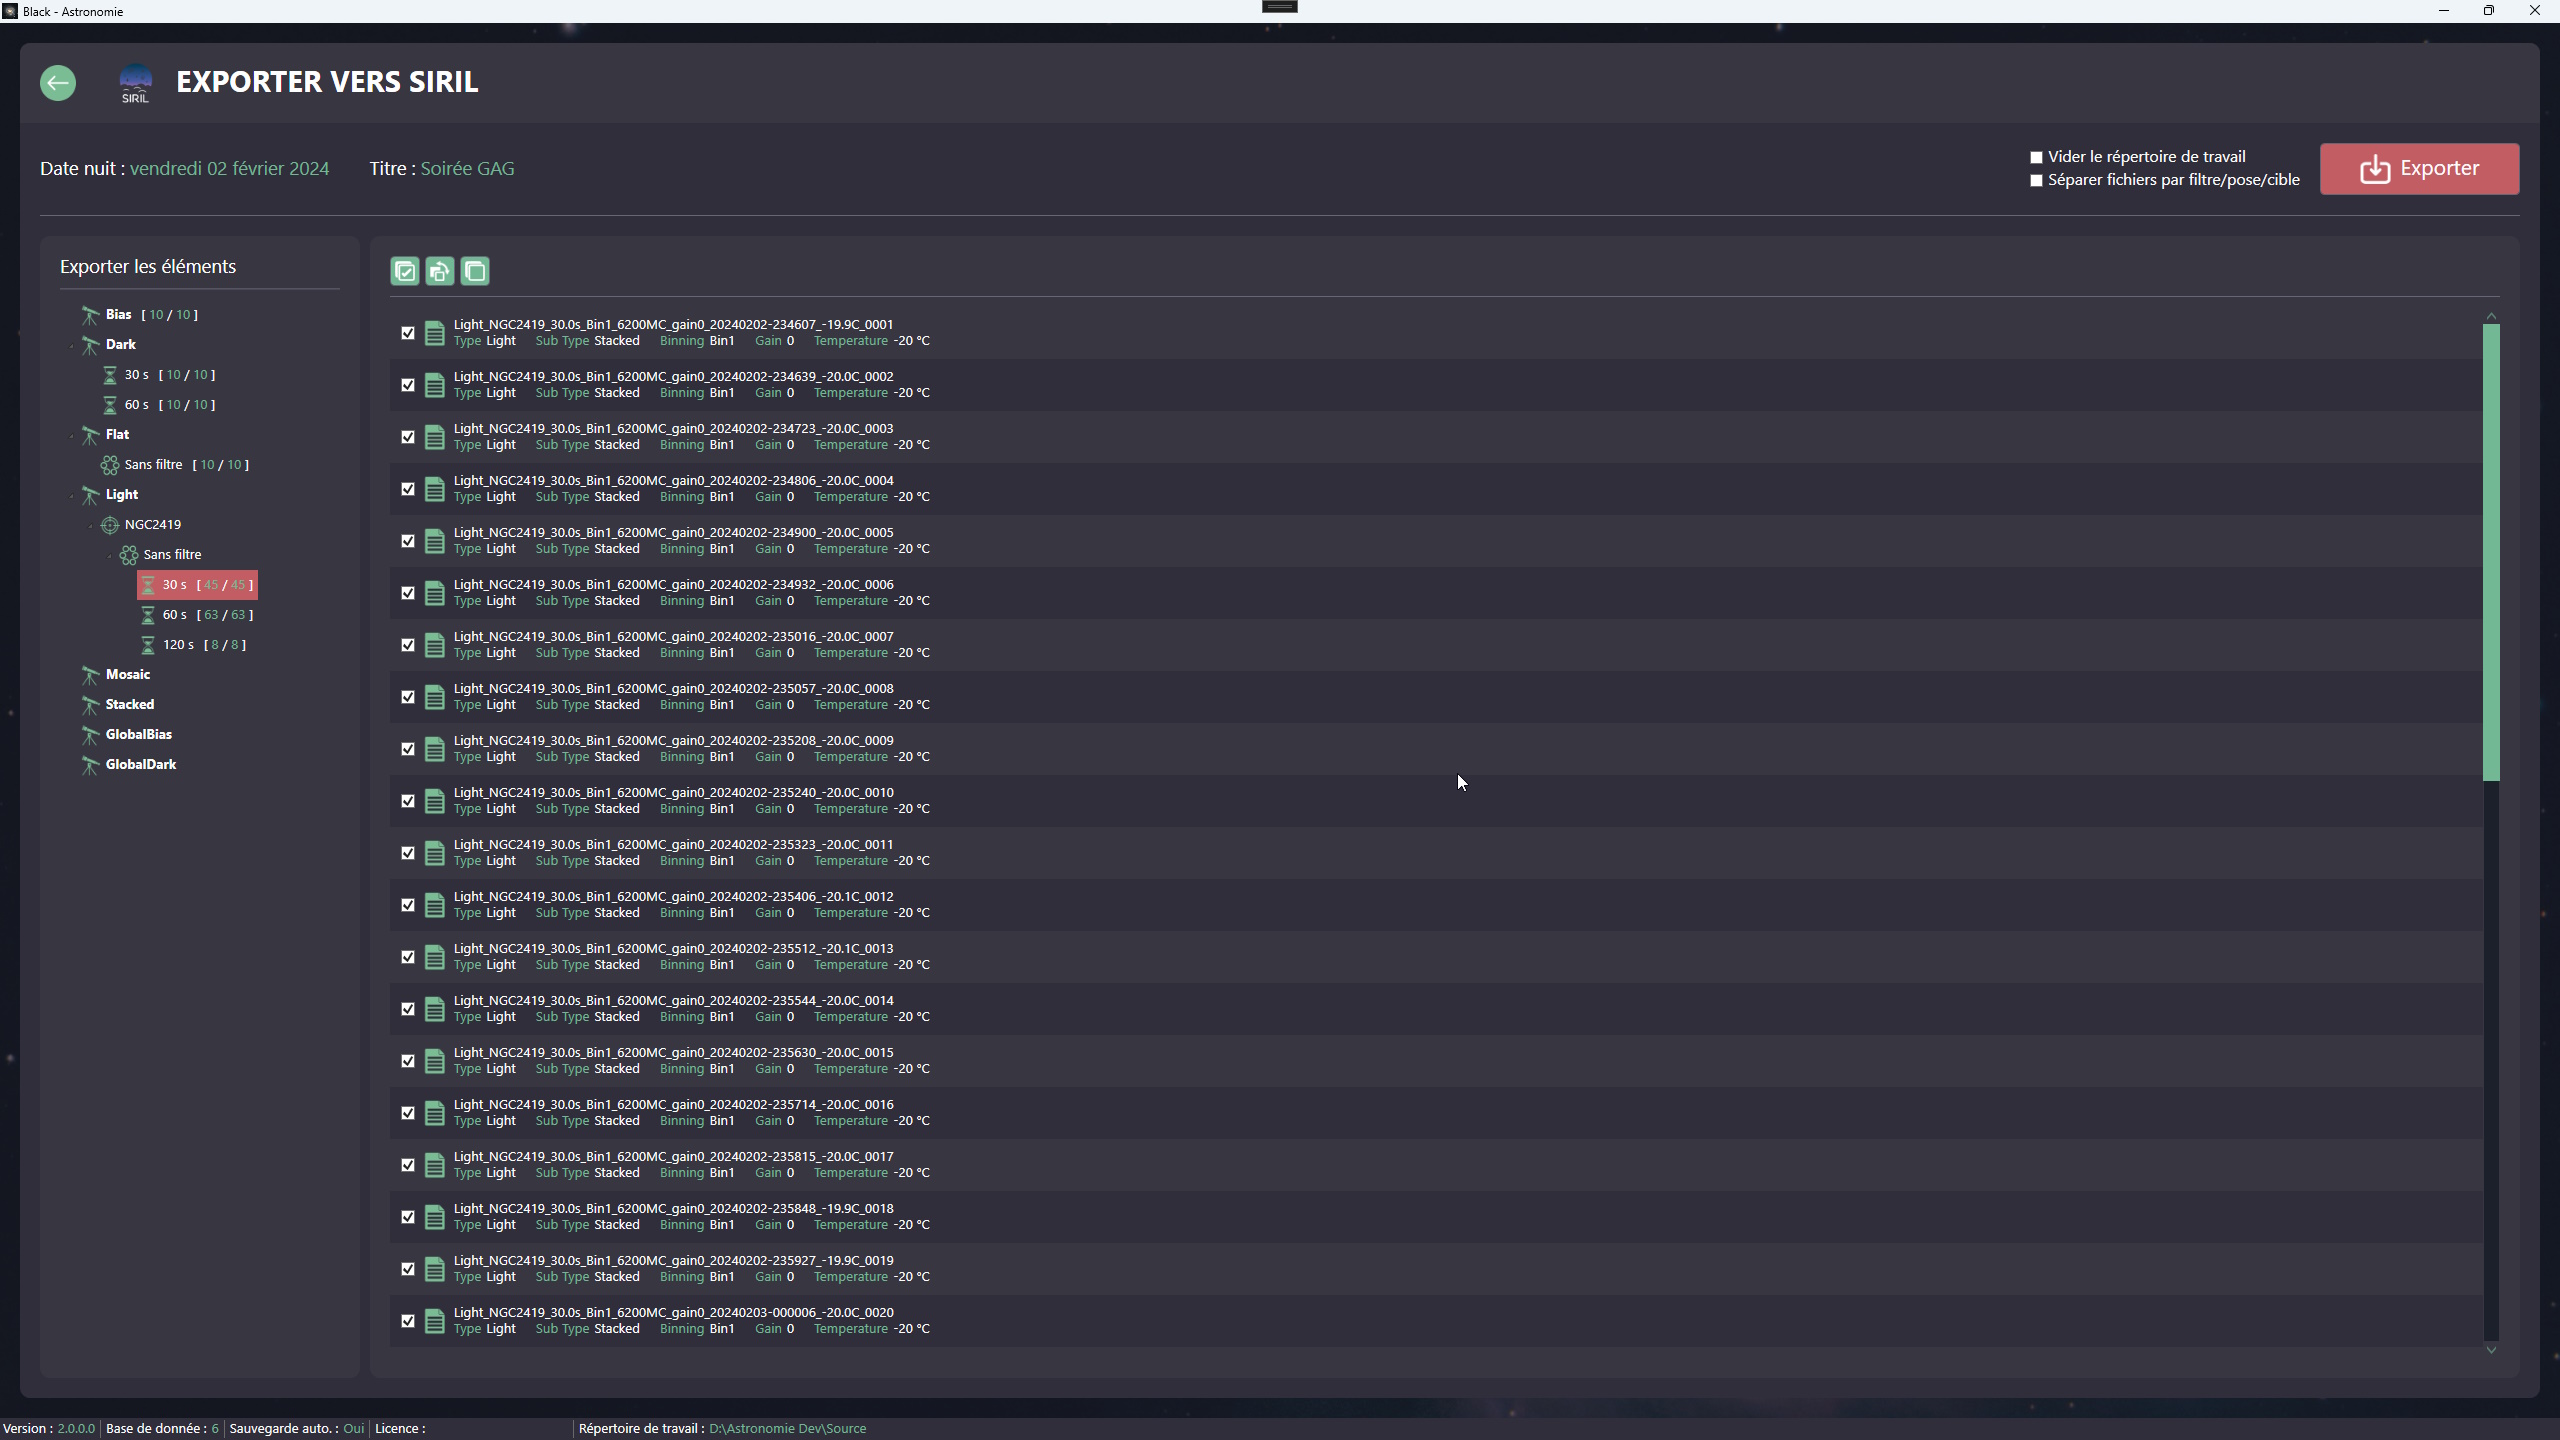This screenshot has width=2560, height=1440.
Task: Click the telescope icon next to Mosaic
Action: (90, 675)
